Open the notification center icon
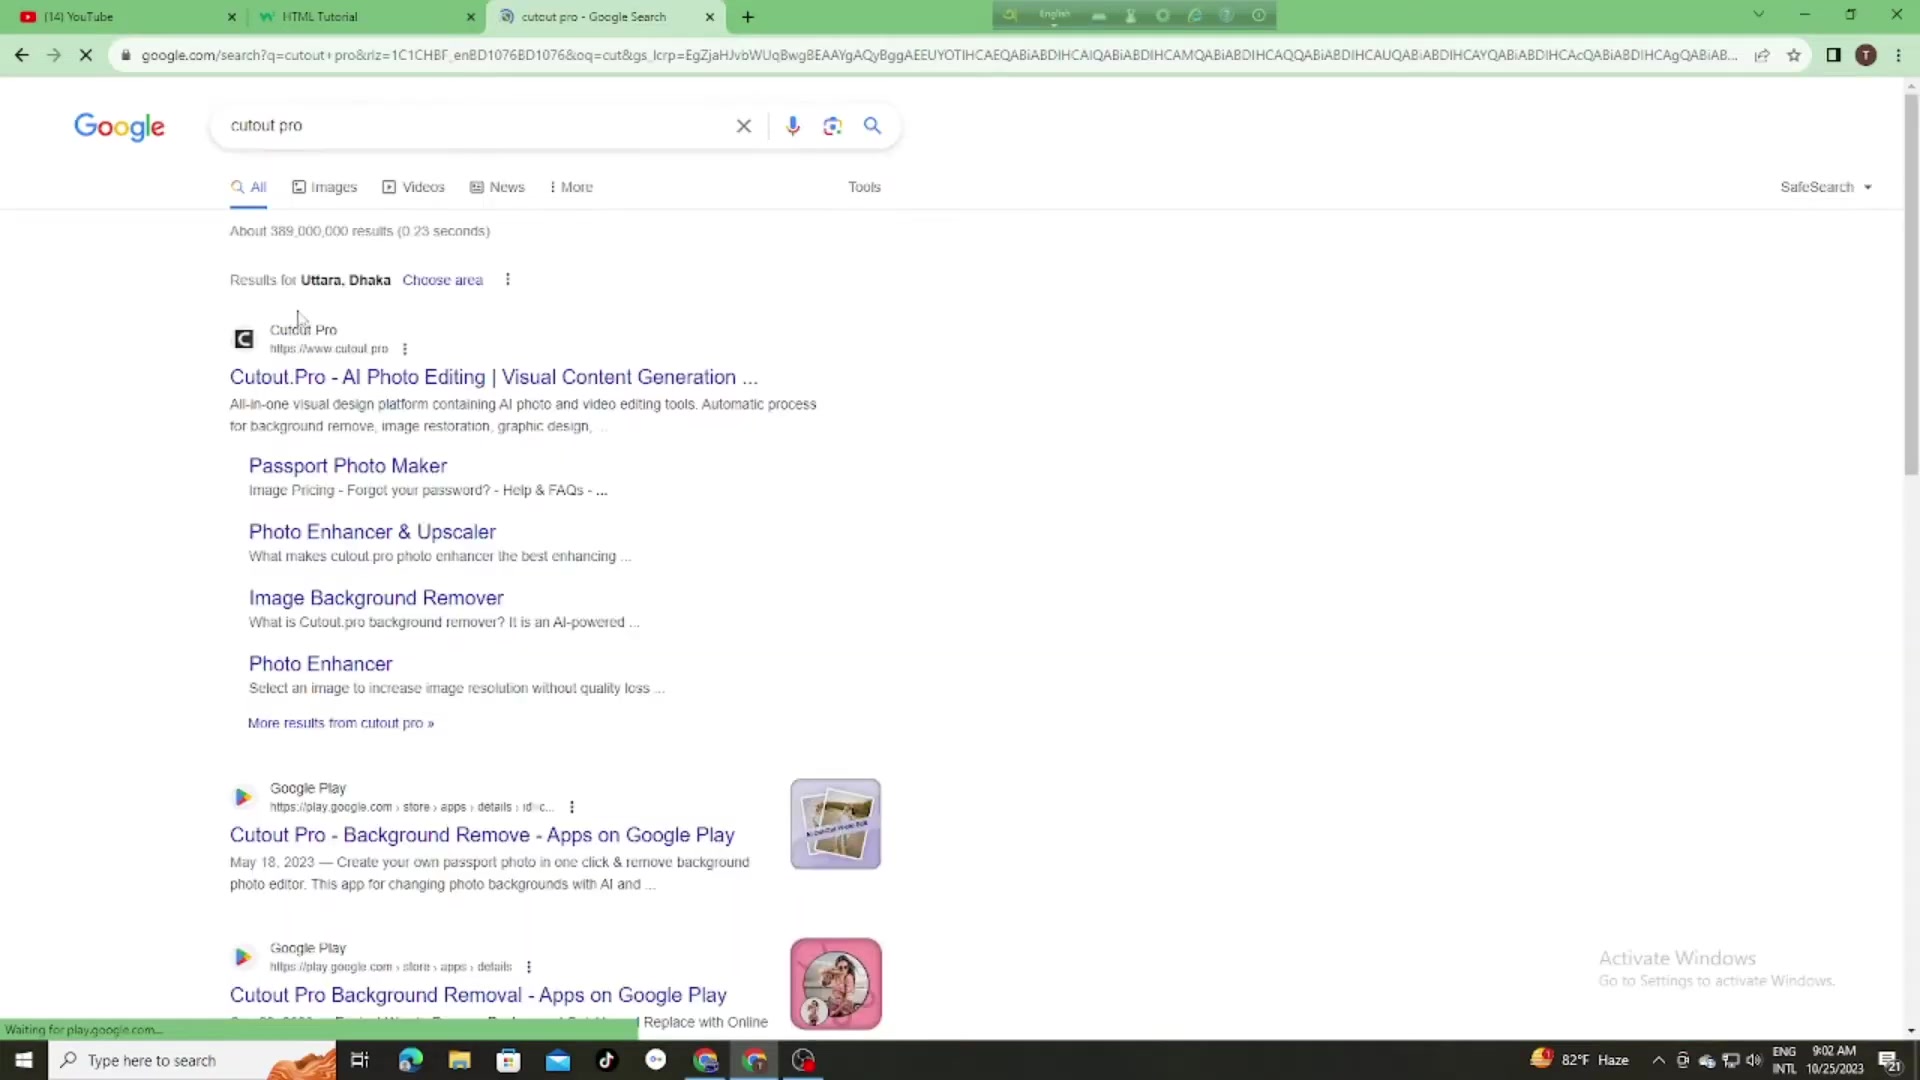This screenshot has height=1080, width=1920. [x=1890, y=1060]
